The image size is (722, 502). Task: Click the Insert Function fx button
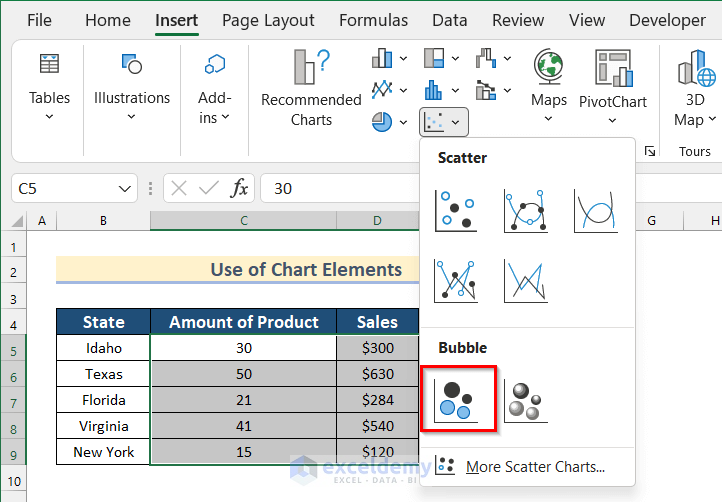tap(240, 188)
